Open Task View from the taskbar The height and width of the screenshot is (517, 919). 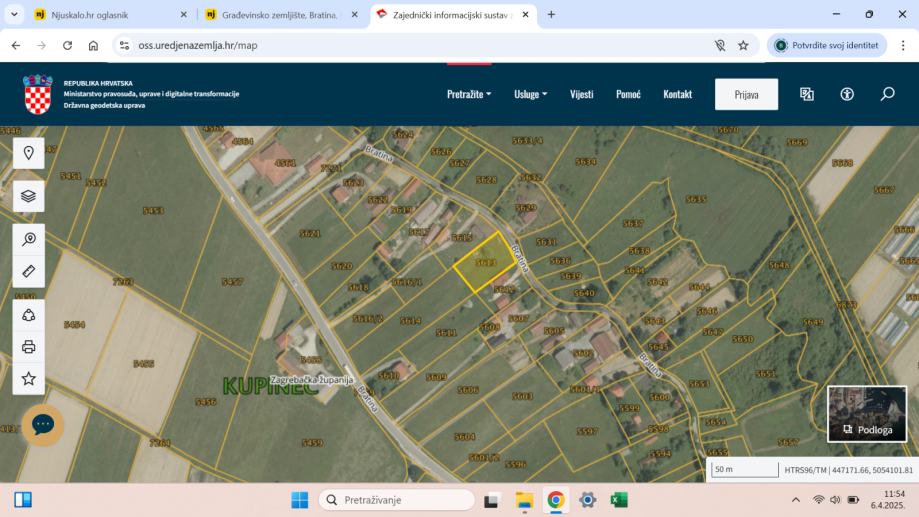pos(491,500)
